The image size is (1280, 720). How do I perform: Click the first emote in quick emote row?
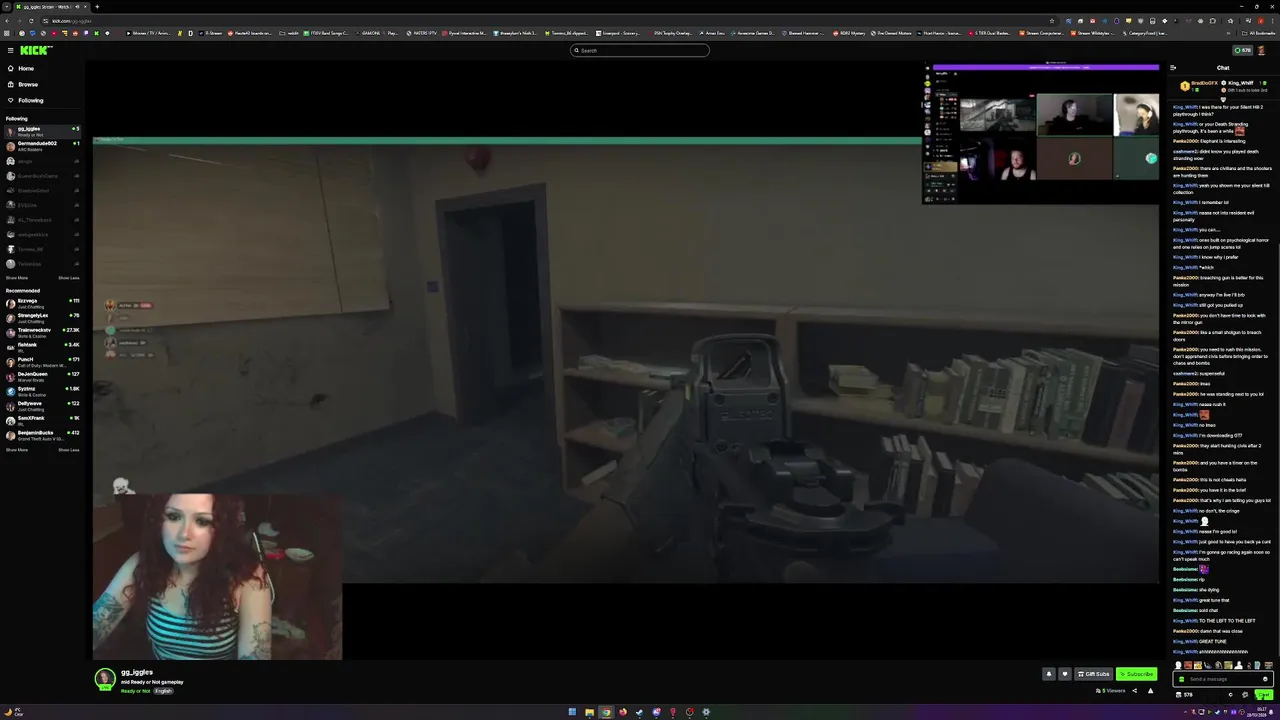1178,665
